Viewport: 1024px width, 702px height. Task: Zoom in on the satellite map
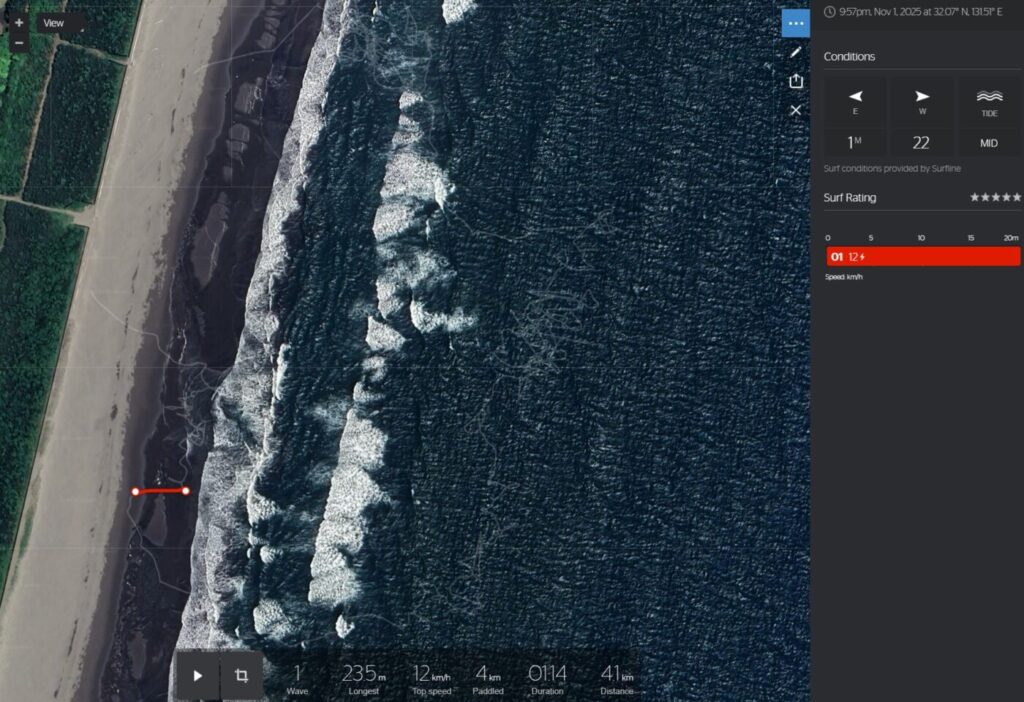point(19,22)
